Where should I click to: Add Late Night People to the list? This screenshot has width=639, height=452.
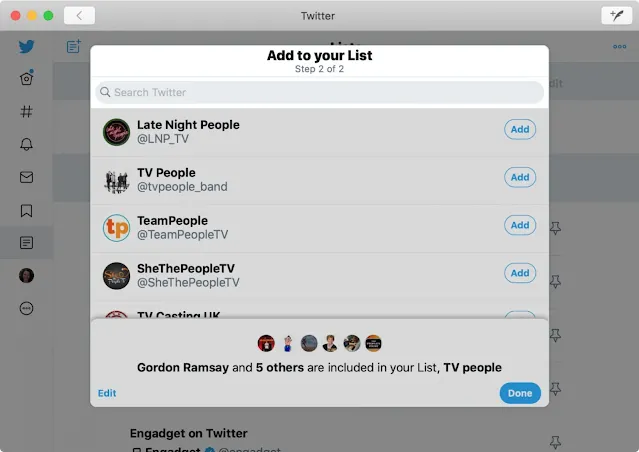point(520,129)
